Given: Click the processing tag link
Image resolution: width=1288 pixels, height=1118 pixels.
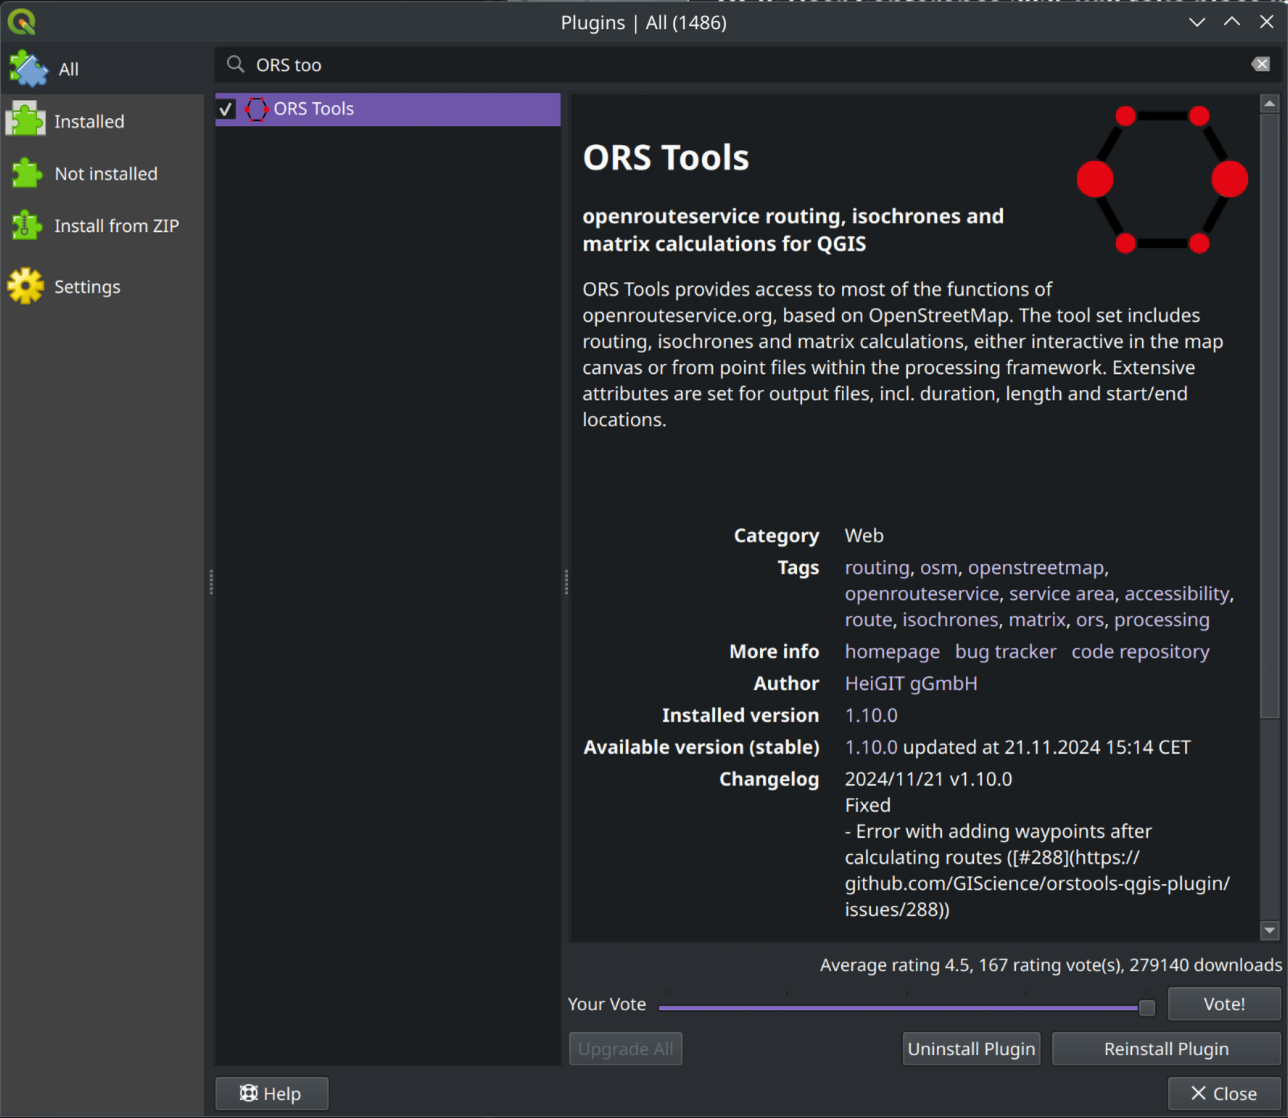Looking at the screenshot, I should point(1162,620).
